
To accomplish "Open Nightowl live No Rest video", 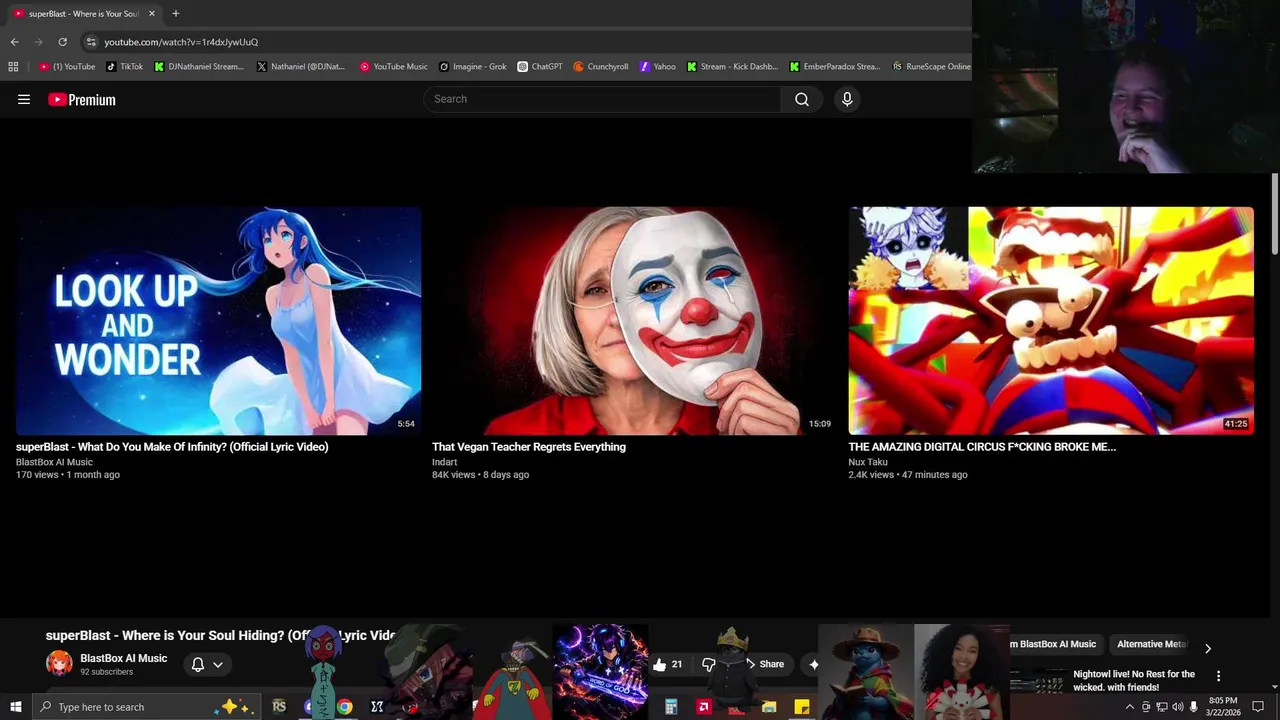I will 1134,681.
